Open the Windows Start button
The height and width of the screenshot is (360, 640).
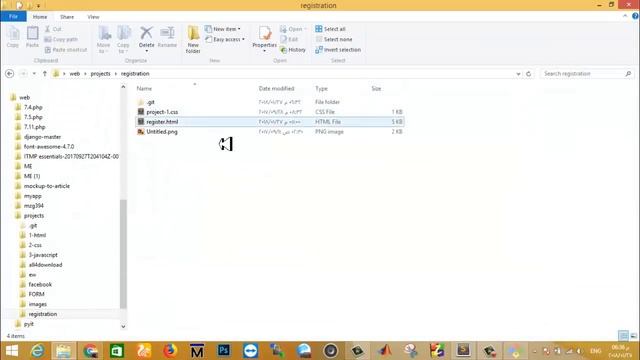[12, 351]
